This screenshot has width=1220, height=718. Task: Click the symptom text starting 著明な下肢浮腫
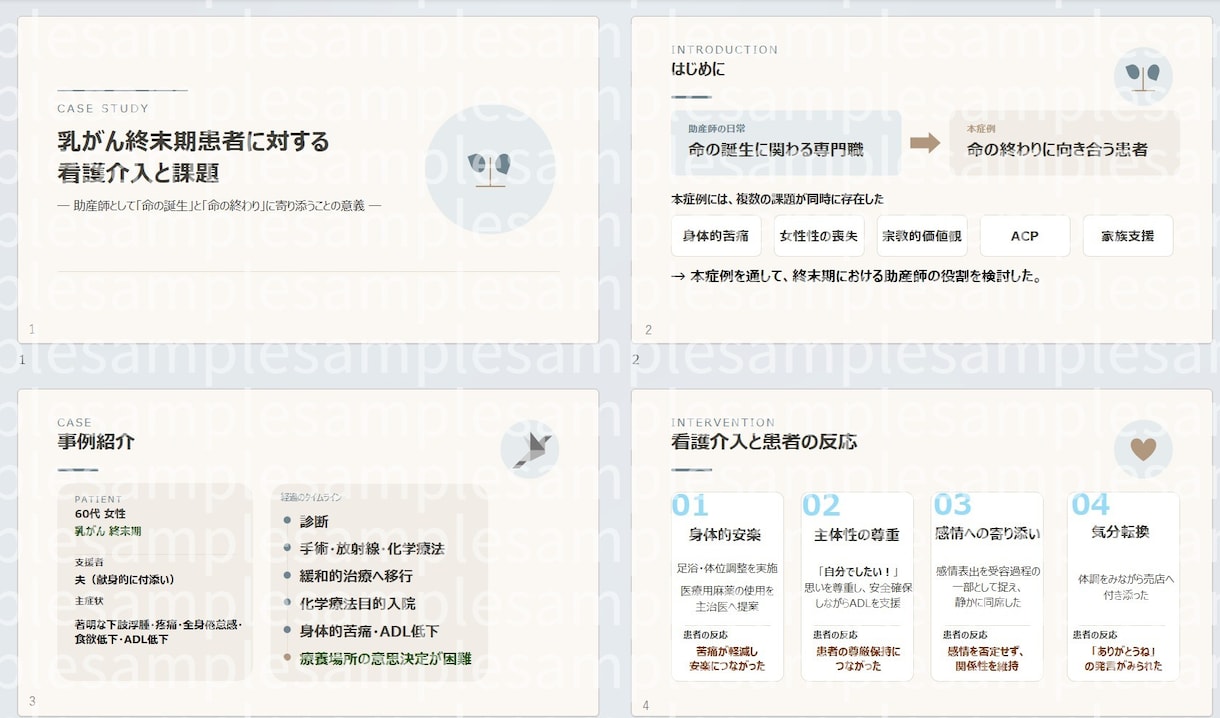(x=158, y=631)
